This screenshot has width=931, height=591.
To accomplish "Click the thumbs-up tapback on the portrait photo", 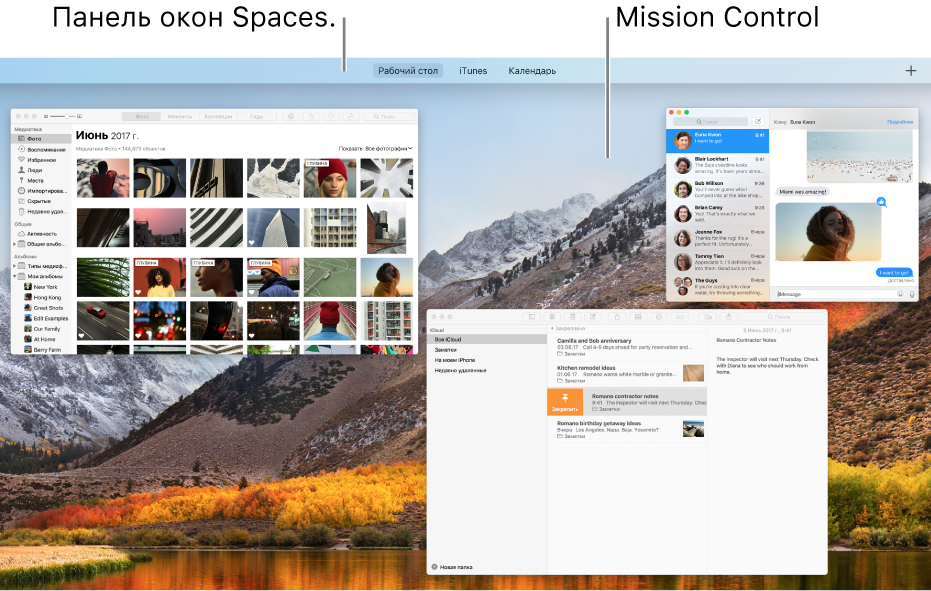I will pyautogui.click(x=882, y=202).
